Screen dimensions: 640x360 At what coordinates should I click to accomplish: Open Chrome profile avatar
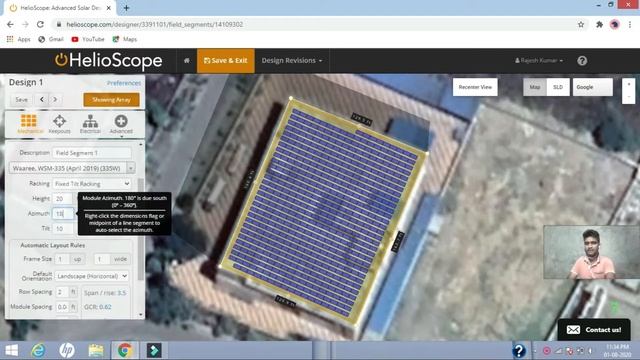[x=615, y=24]
